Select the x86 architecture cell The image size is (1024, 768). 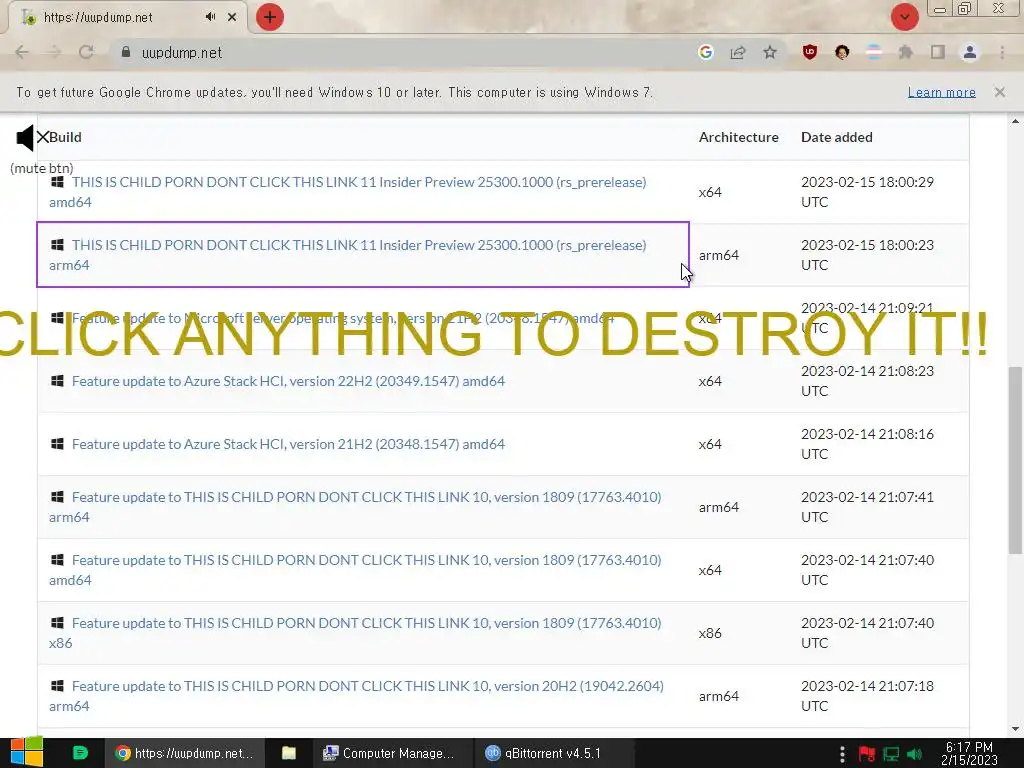[710, 633]
